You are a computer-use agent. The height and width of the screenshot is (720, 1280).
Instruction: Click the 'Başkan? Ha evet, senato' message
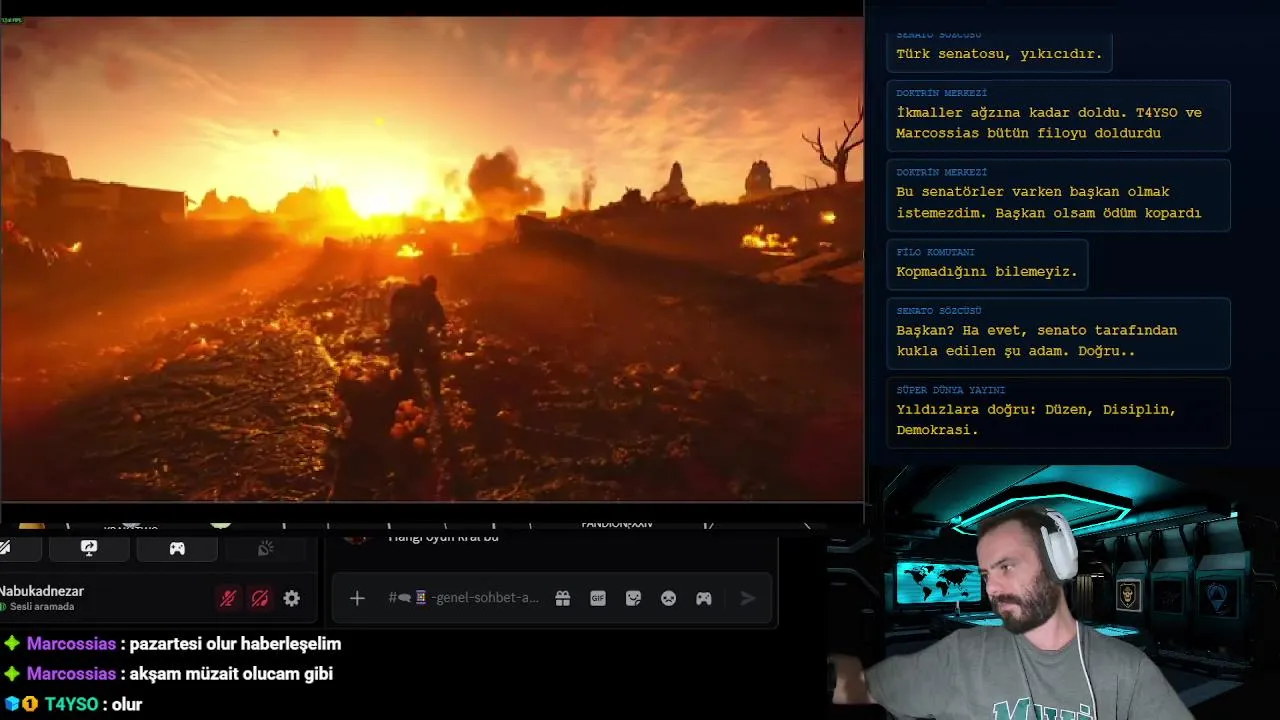[x=1058, y=333]
